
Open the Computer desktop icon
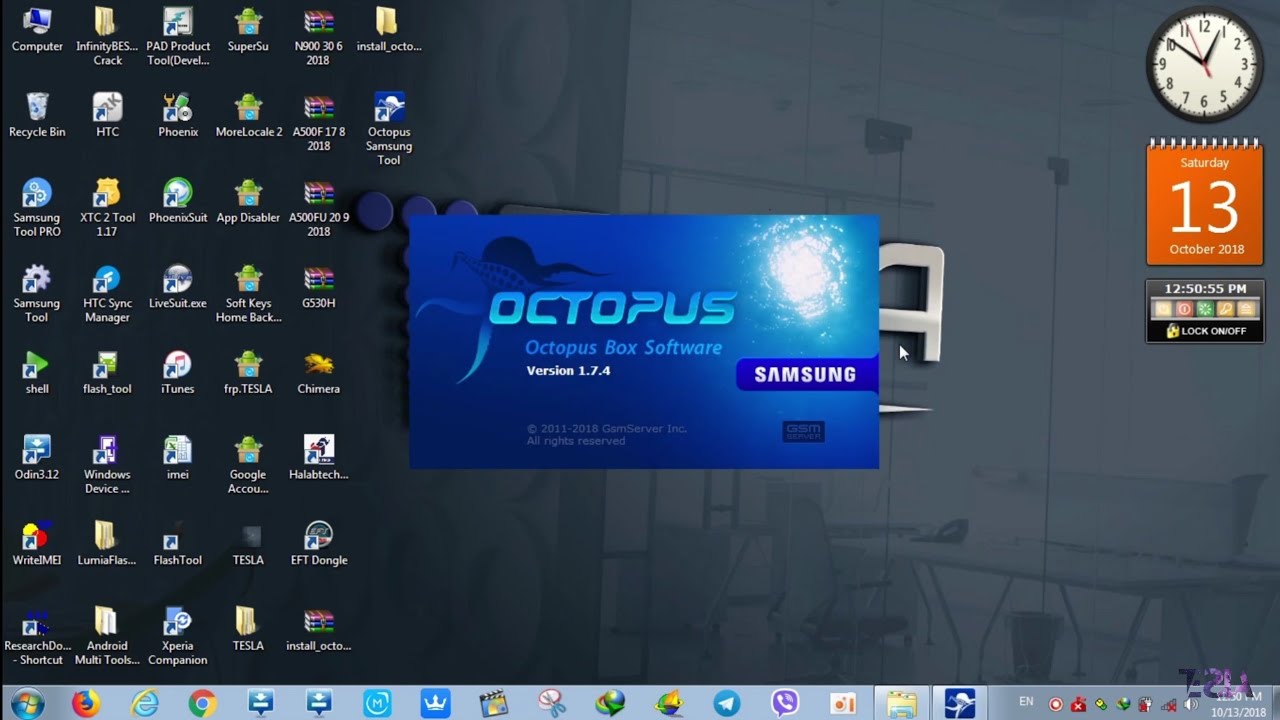pyautogui.click(x=37, y=30)
